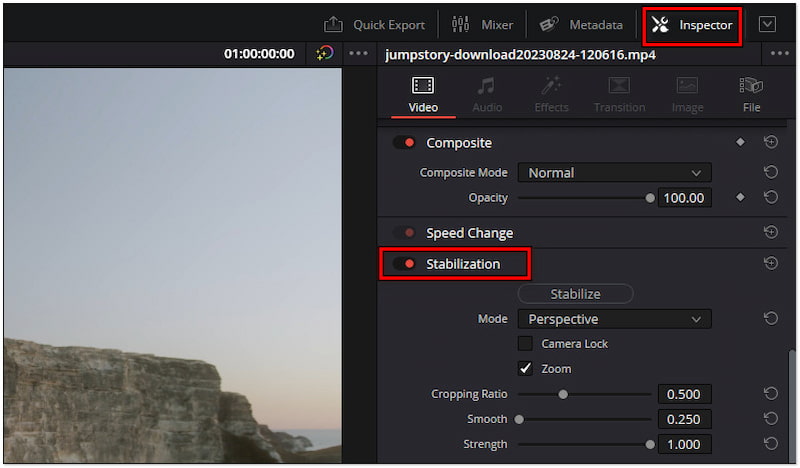This screenshot has height=468, width=800.
Task: Open the stabilization Mode Perspective dropdown
Action: (x=614, y=320)
